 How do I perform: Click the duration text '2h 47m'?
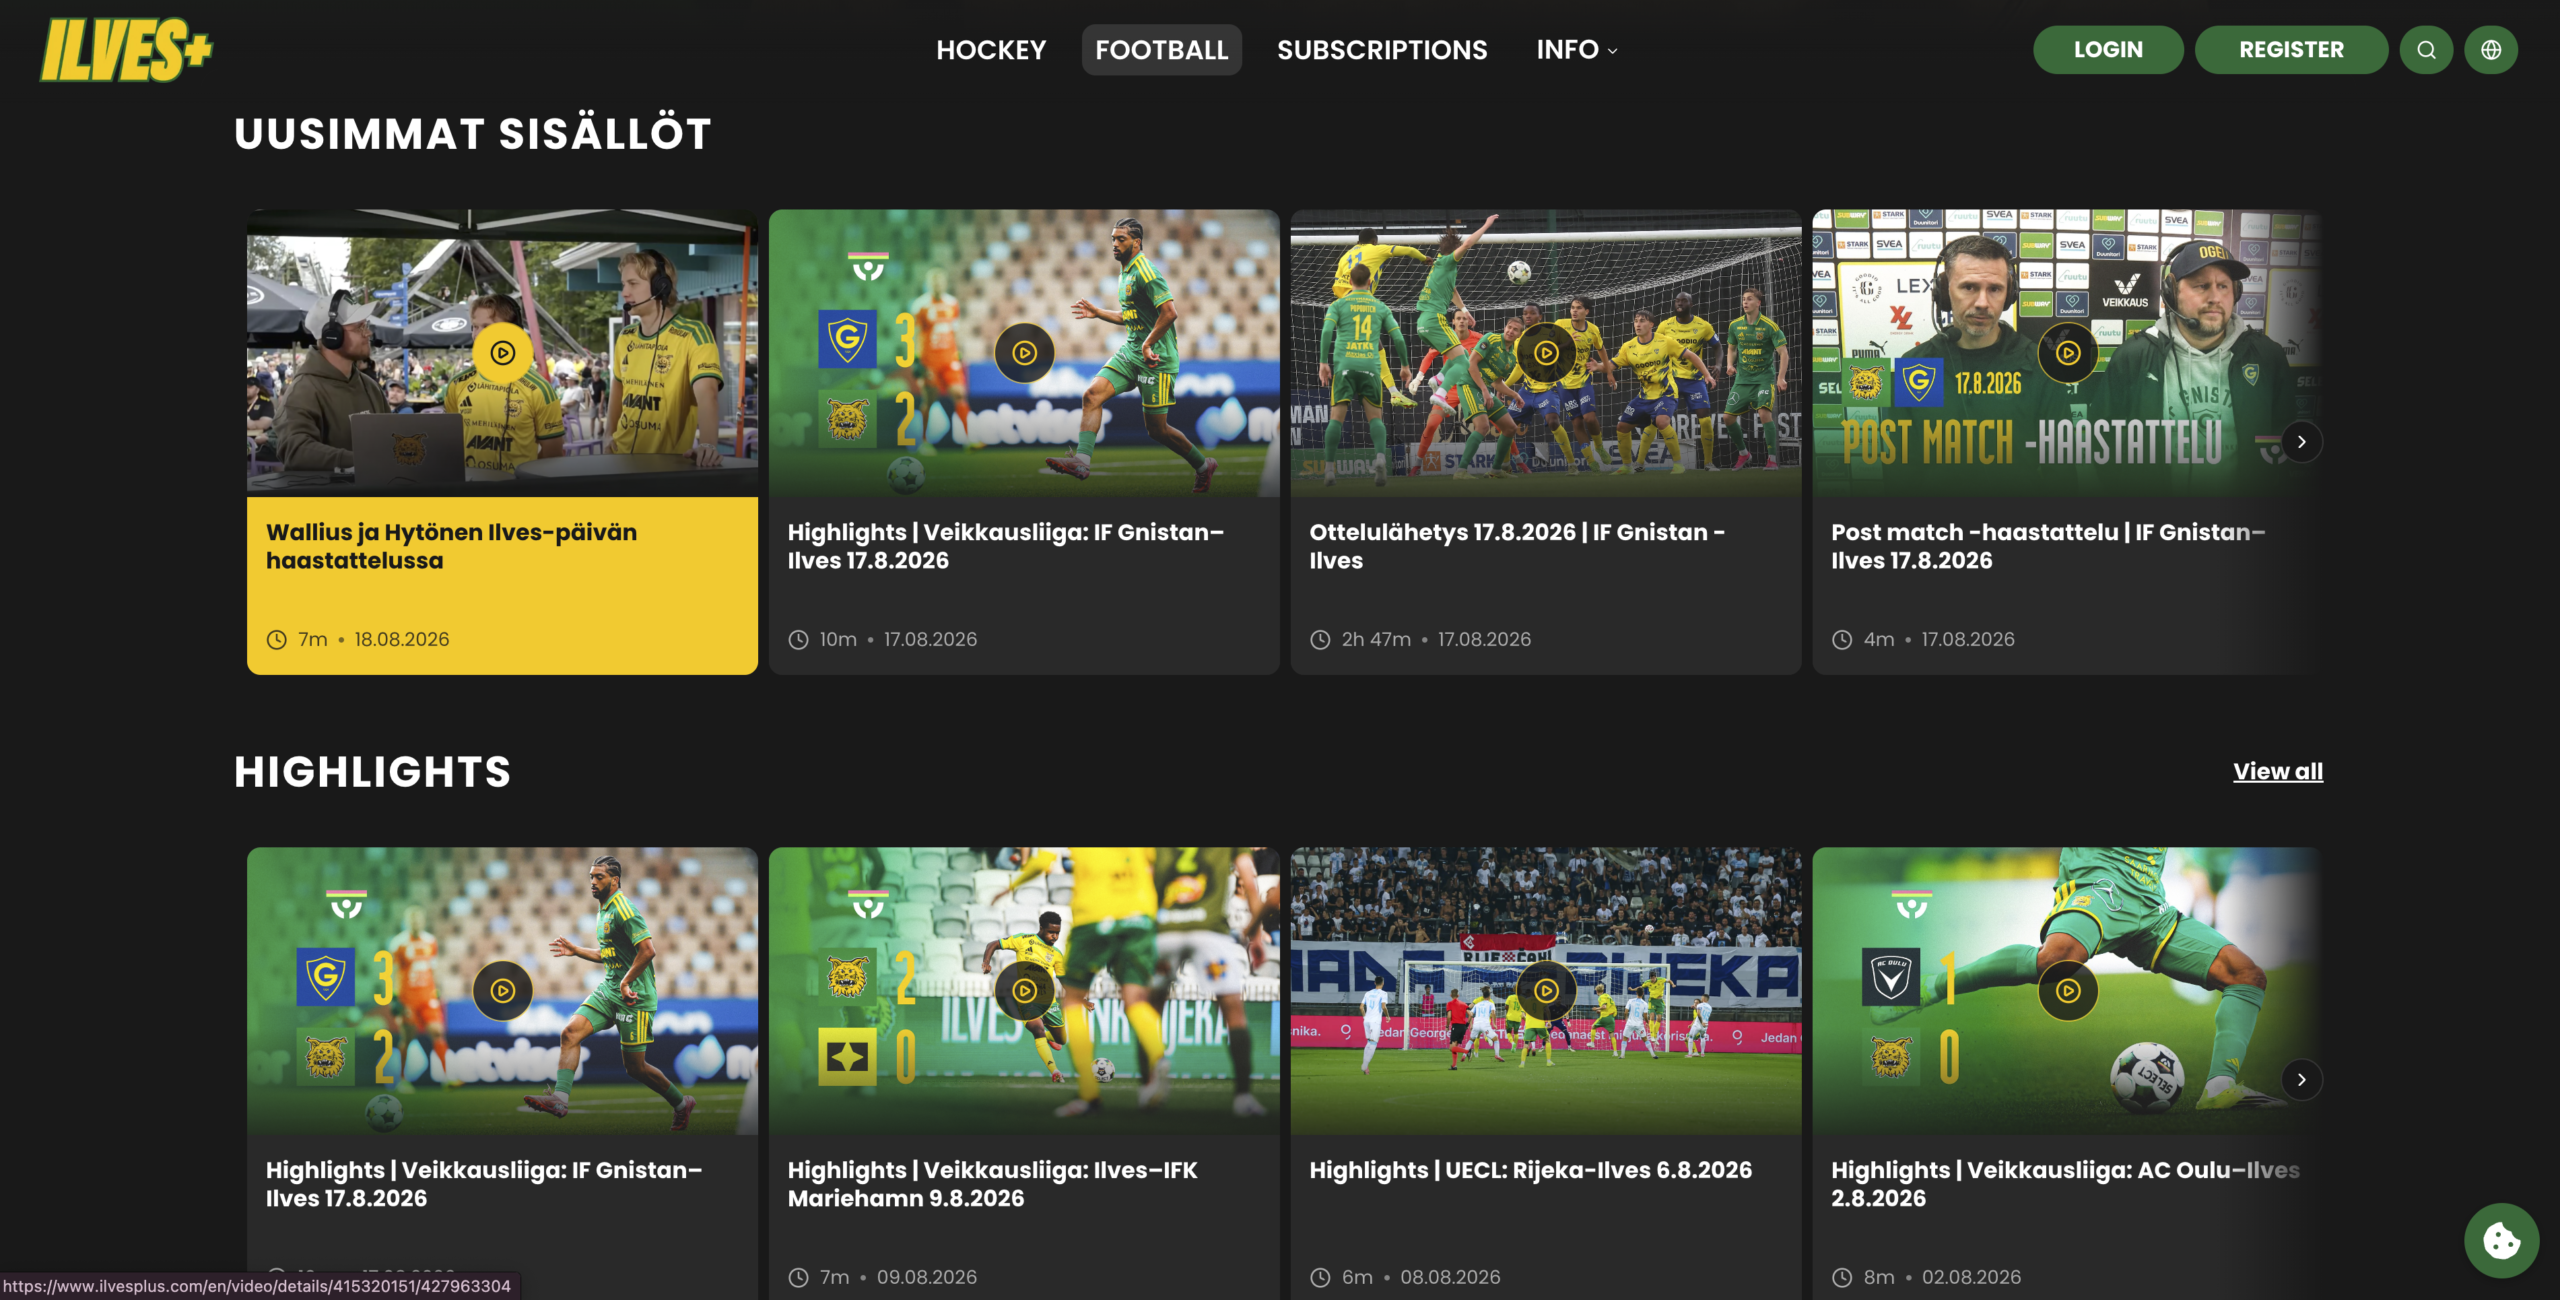coord(1376,640)
